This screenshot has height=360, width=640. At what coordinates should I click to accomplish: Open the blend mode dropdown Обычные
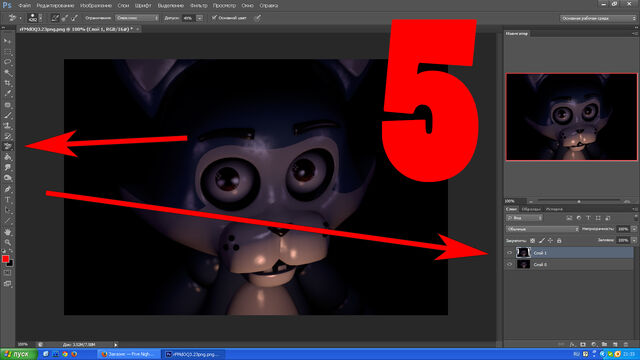click(542, 229)
